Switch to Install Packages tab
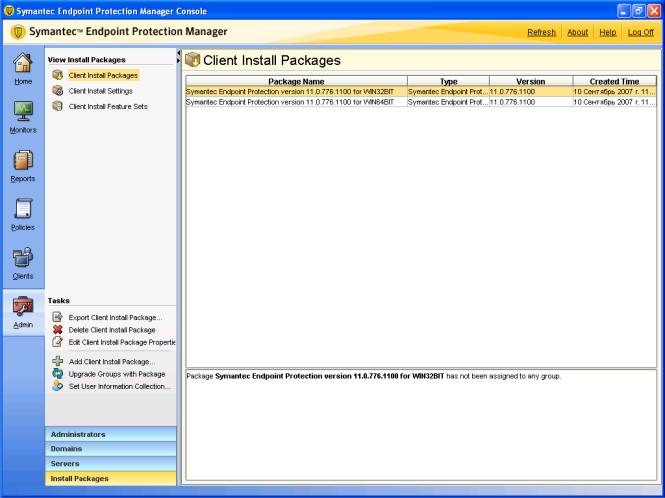The image size is (665, 498). tap(111, 478)
